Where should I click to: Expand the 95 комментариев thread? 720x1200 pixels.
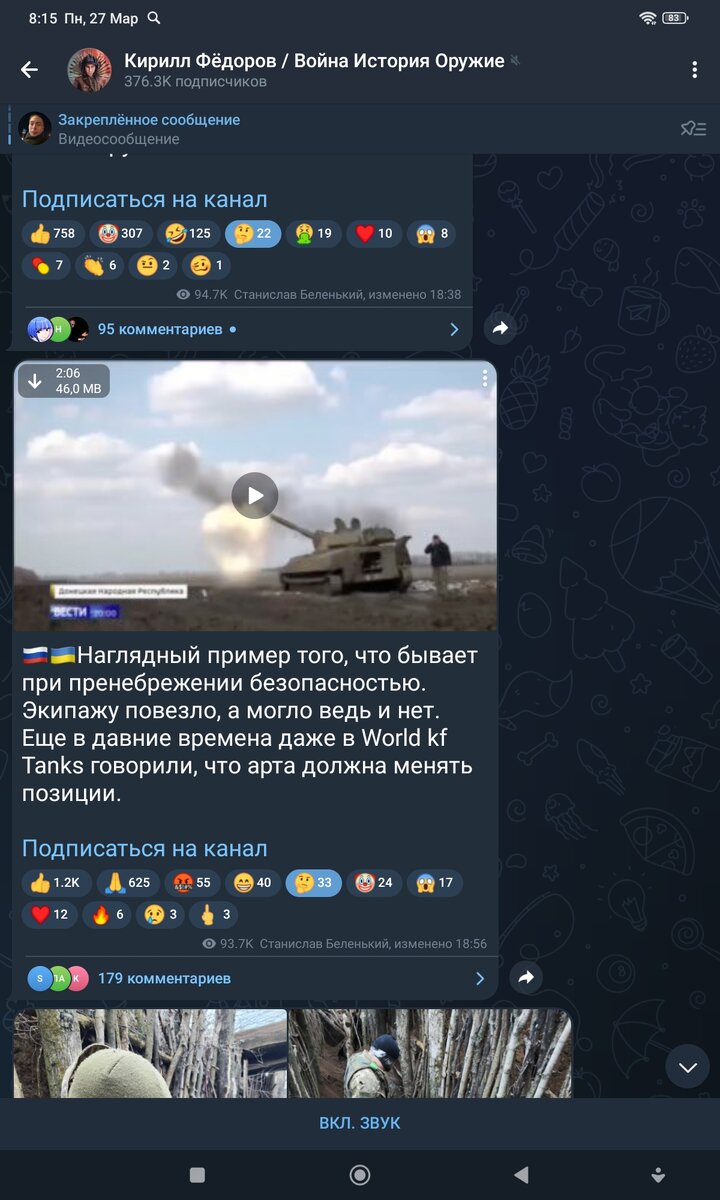click(x=242, y=329)
